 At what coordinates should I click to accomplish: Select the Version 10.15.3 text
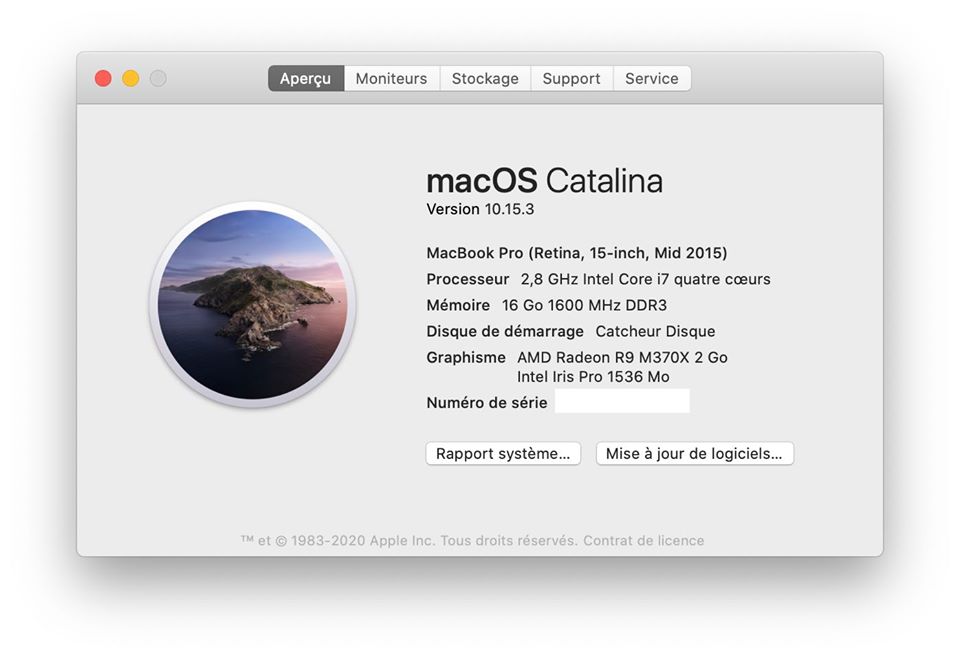pyautogui.click(x=480, y=209)
